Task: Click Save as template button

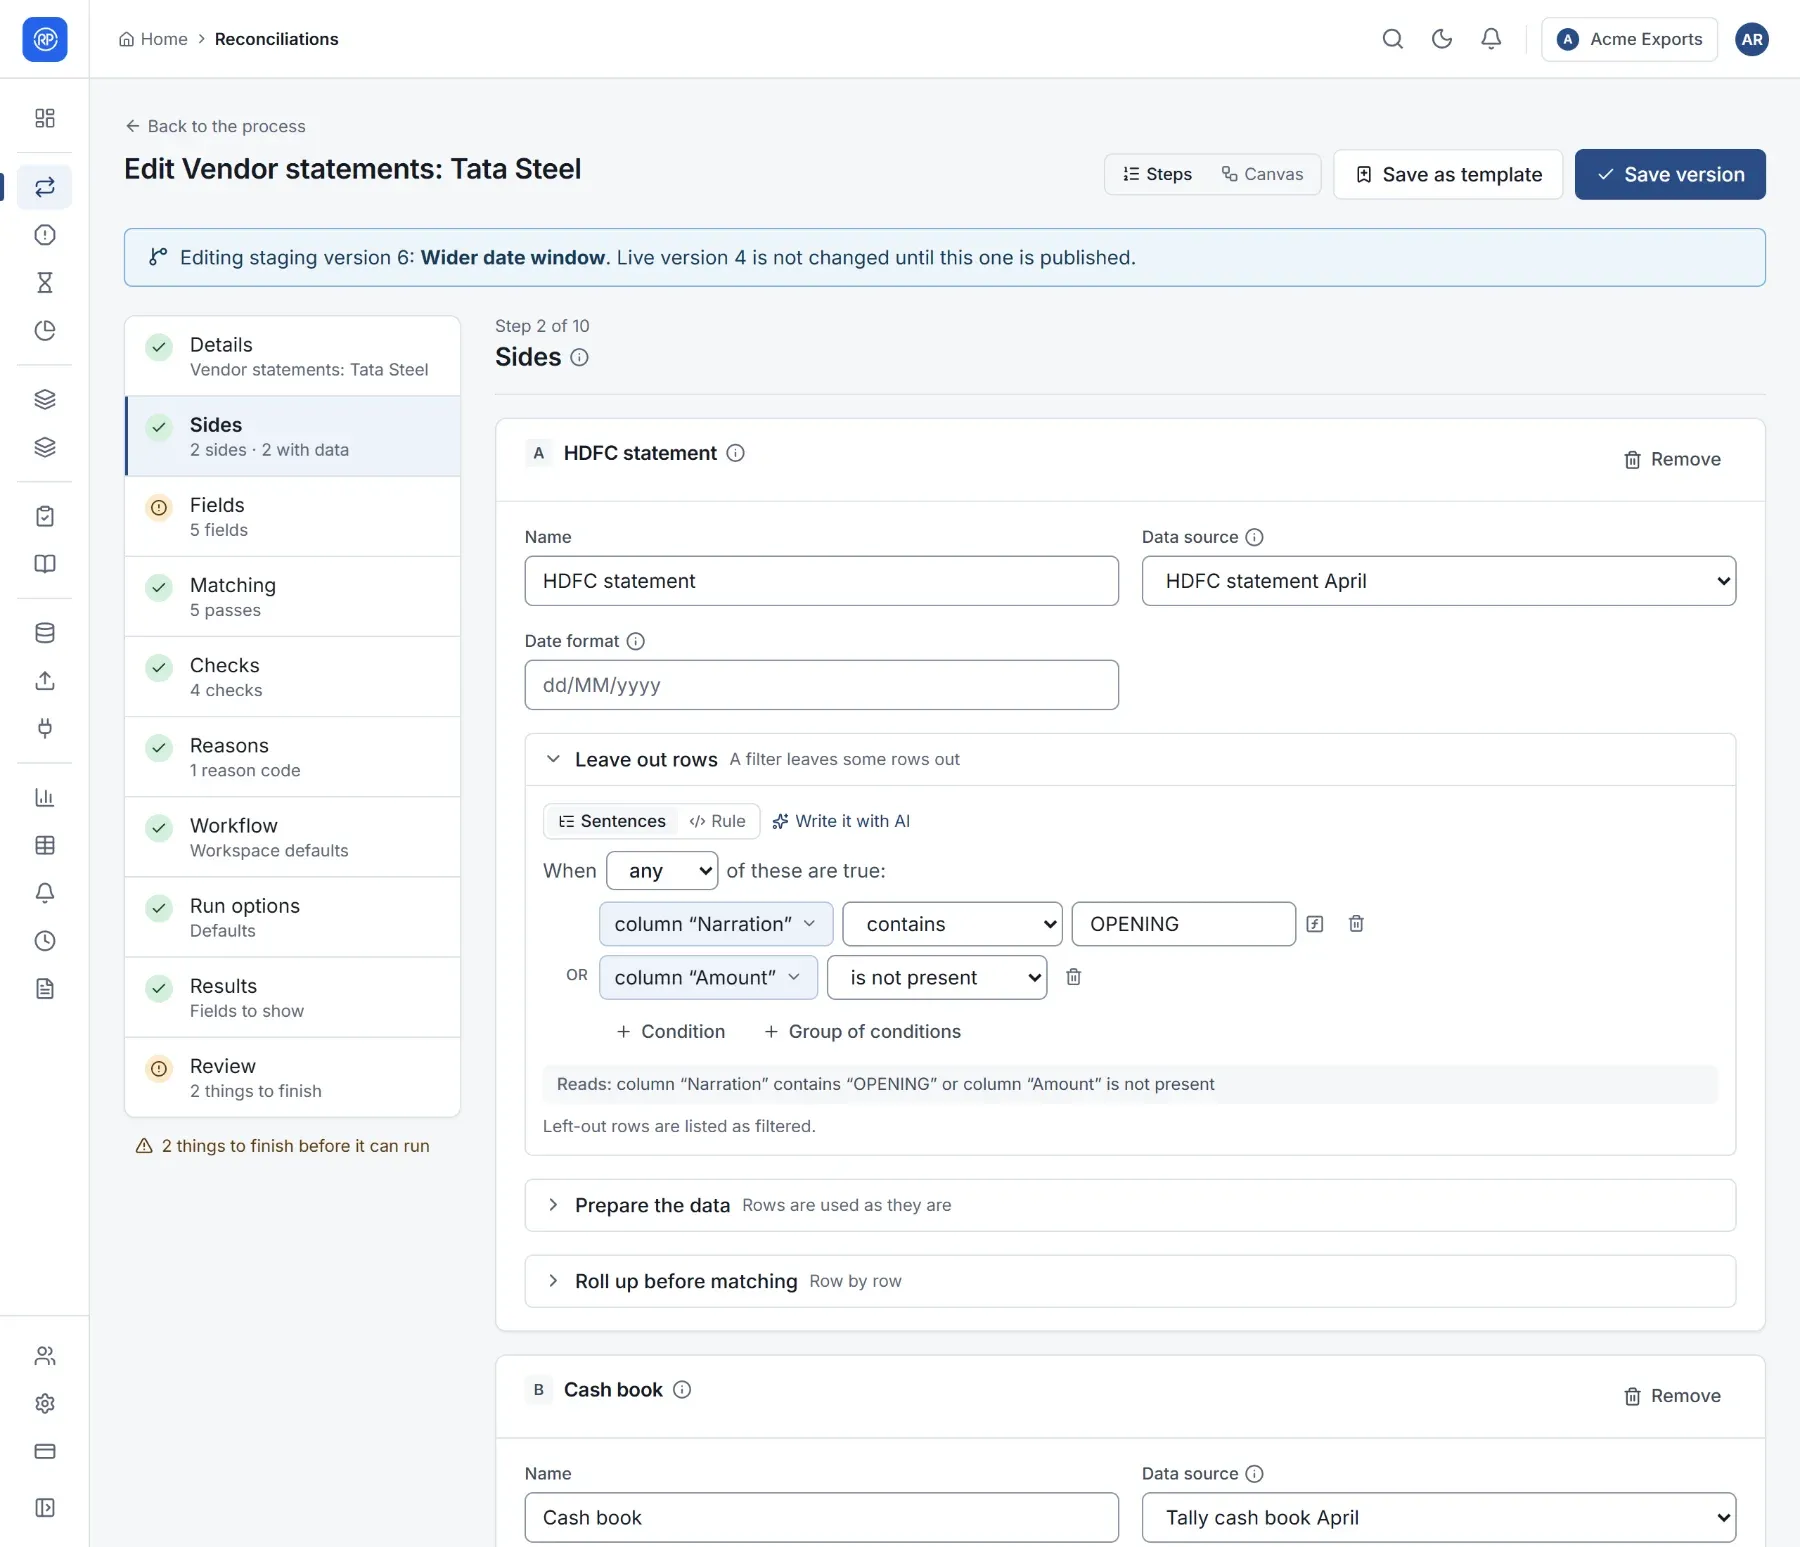Action: (1448, 174)
